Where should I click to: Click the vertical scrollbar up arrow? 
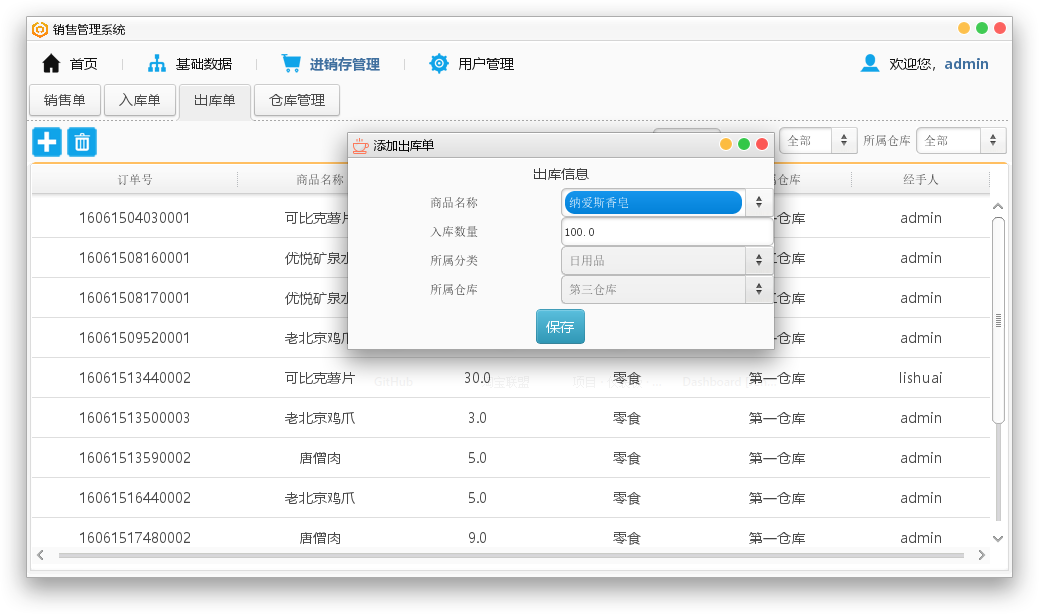click(998, 207)
